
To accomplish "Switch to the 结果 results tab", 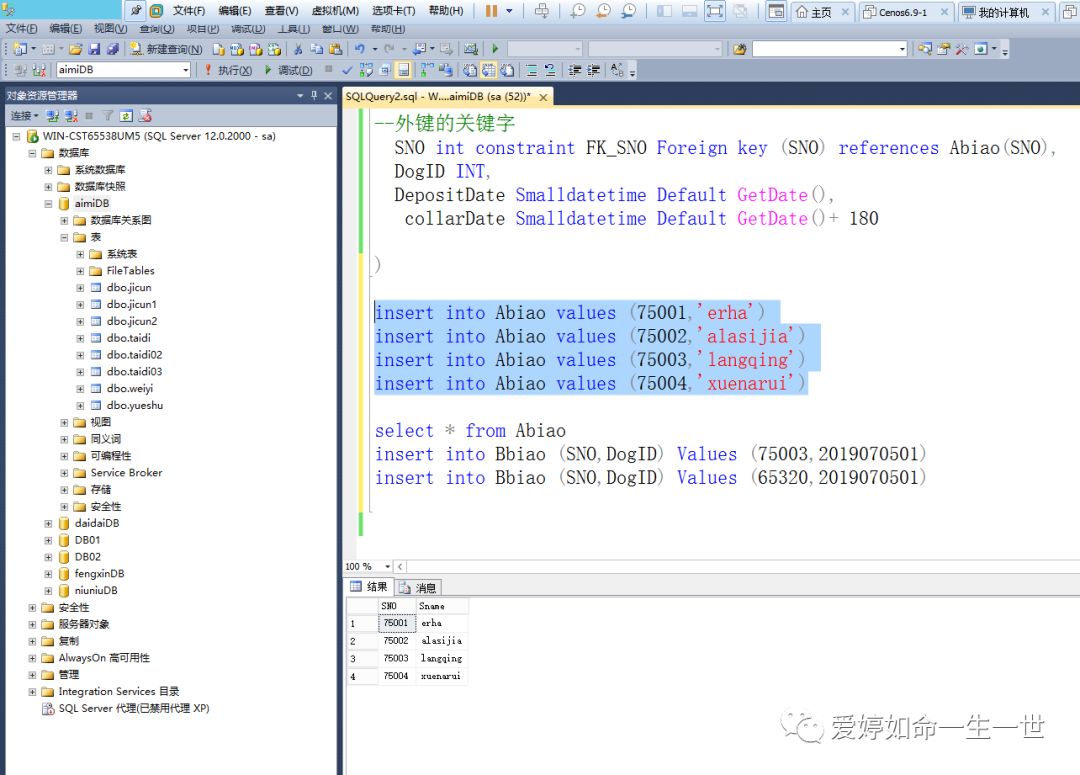I will 369,587.
